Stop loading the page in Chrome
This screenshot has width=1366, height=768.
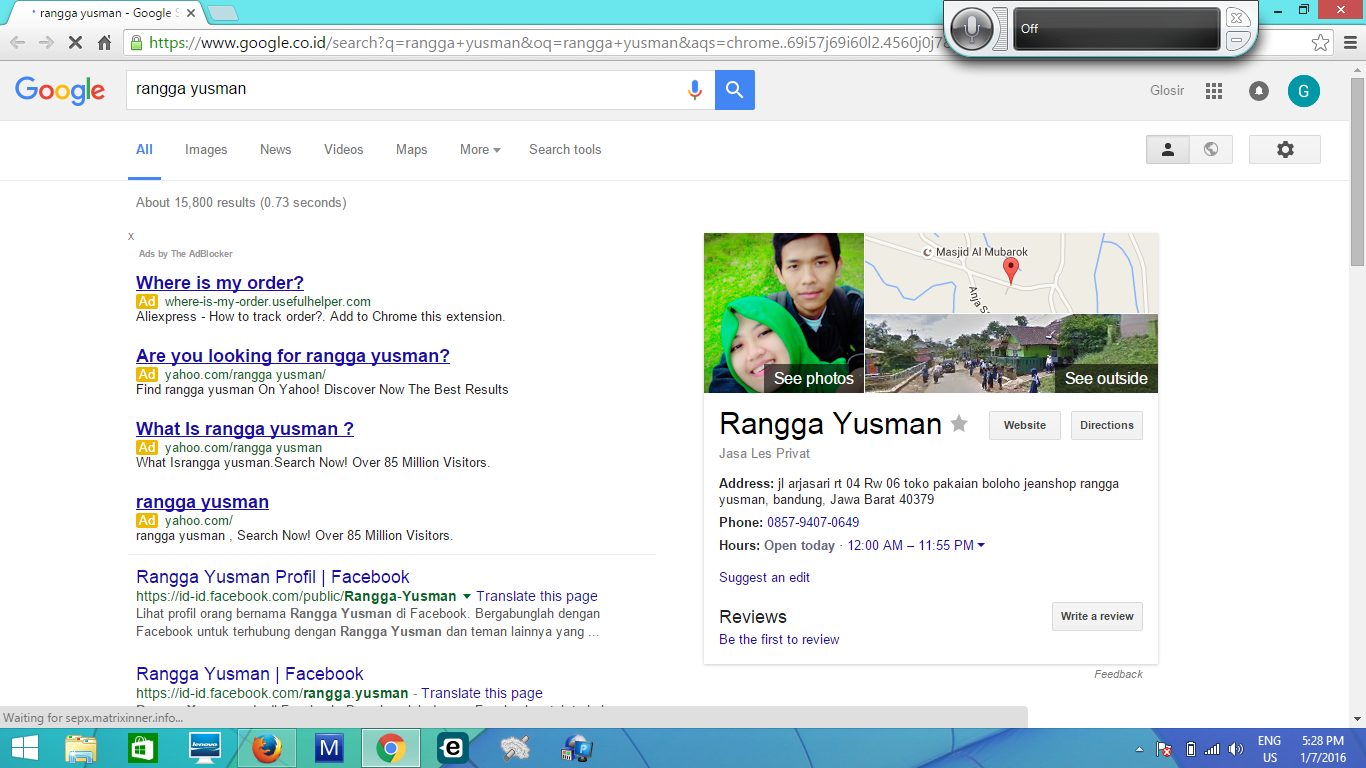tap(75, 43)
